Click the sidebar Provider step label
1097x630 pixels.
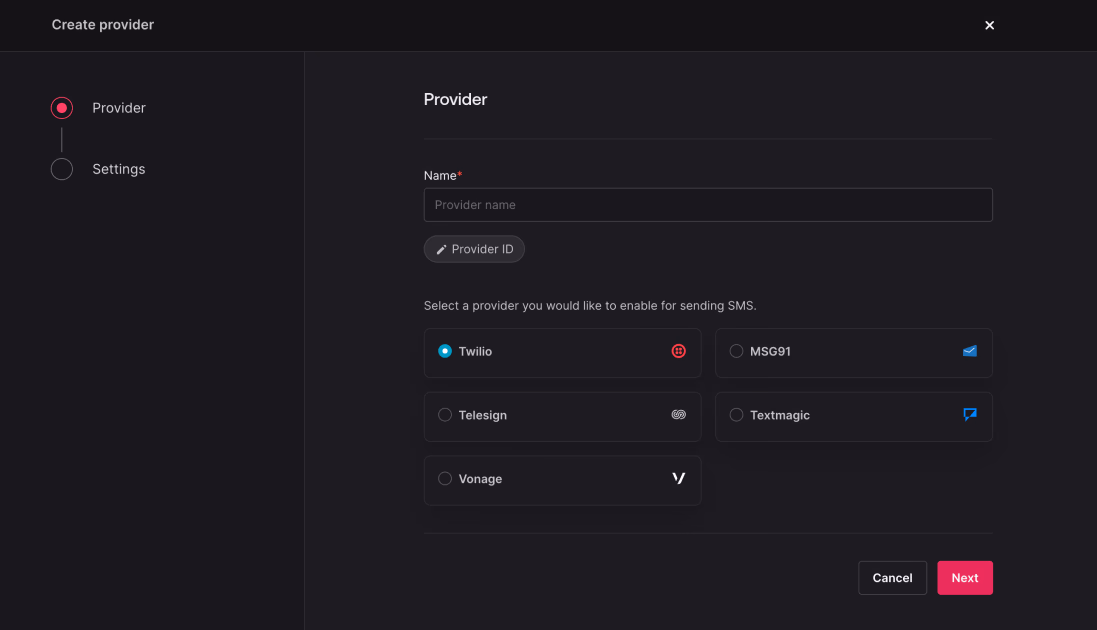click(119, 108)
